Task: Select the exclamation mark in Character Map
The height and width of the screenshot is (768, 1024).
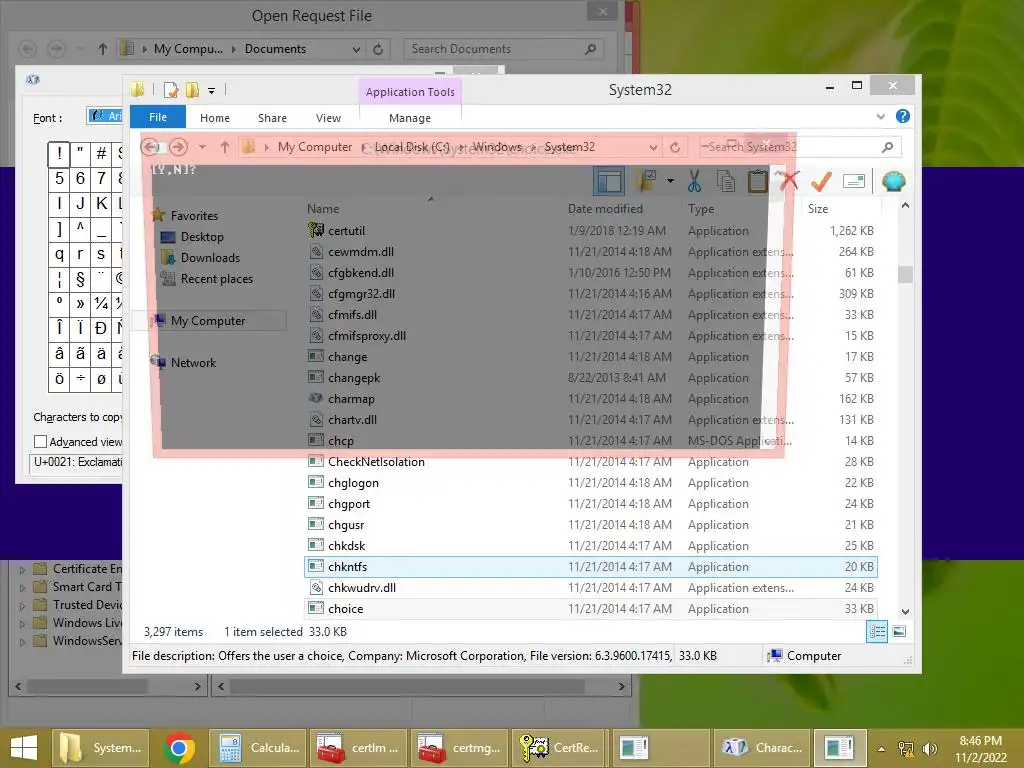Action: coord(59,154)
